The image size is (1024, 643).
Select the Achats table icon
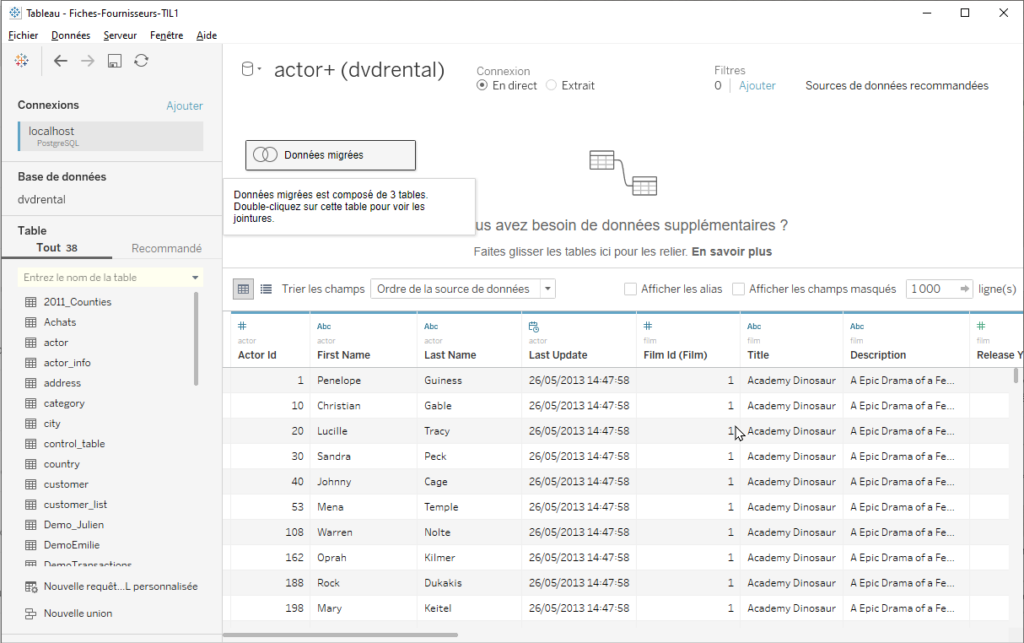(x=31, y=322)
